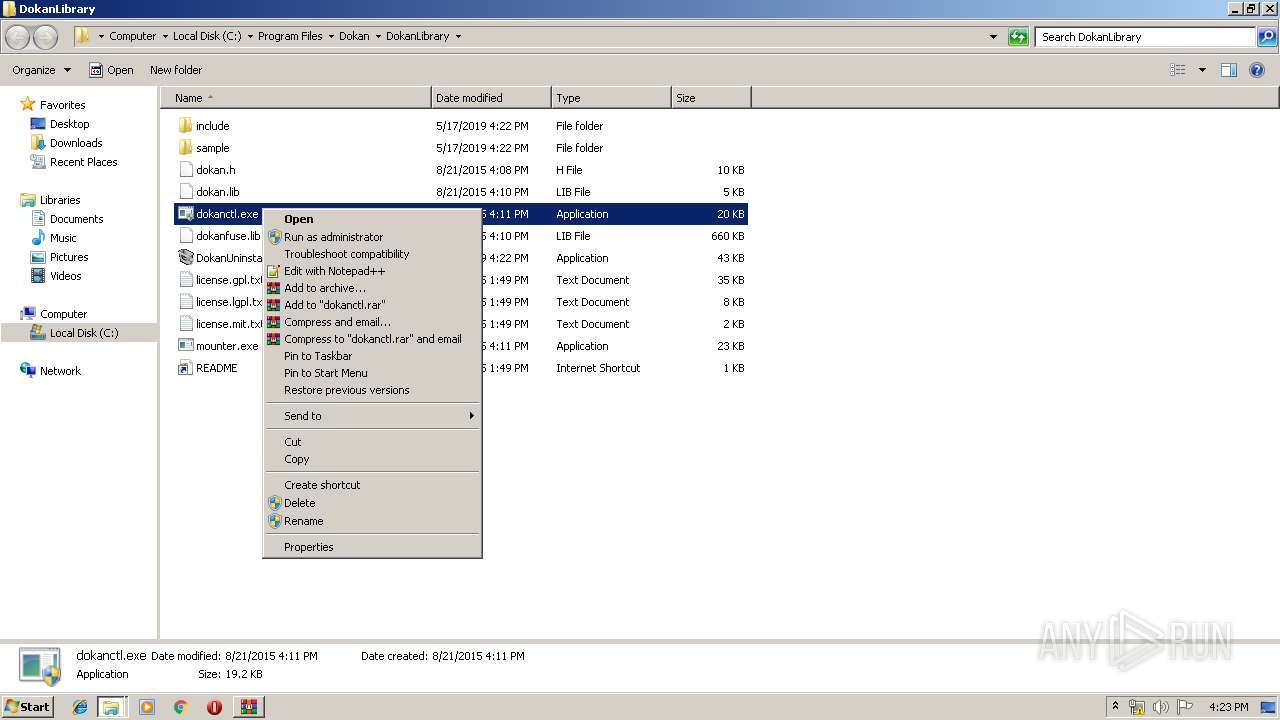Select the dokan.h file icon
1280x720 pixels.
(185, 170)
